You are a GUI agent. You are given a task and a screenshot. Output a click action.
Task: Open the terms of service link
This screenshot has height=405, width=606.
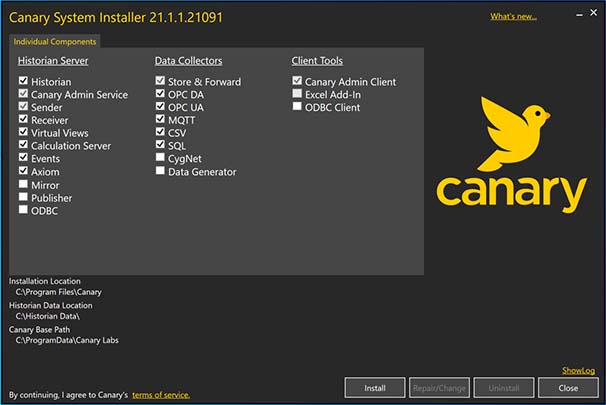[x=161, y=395]
